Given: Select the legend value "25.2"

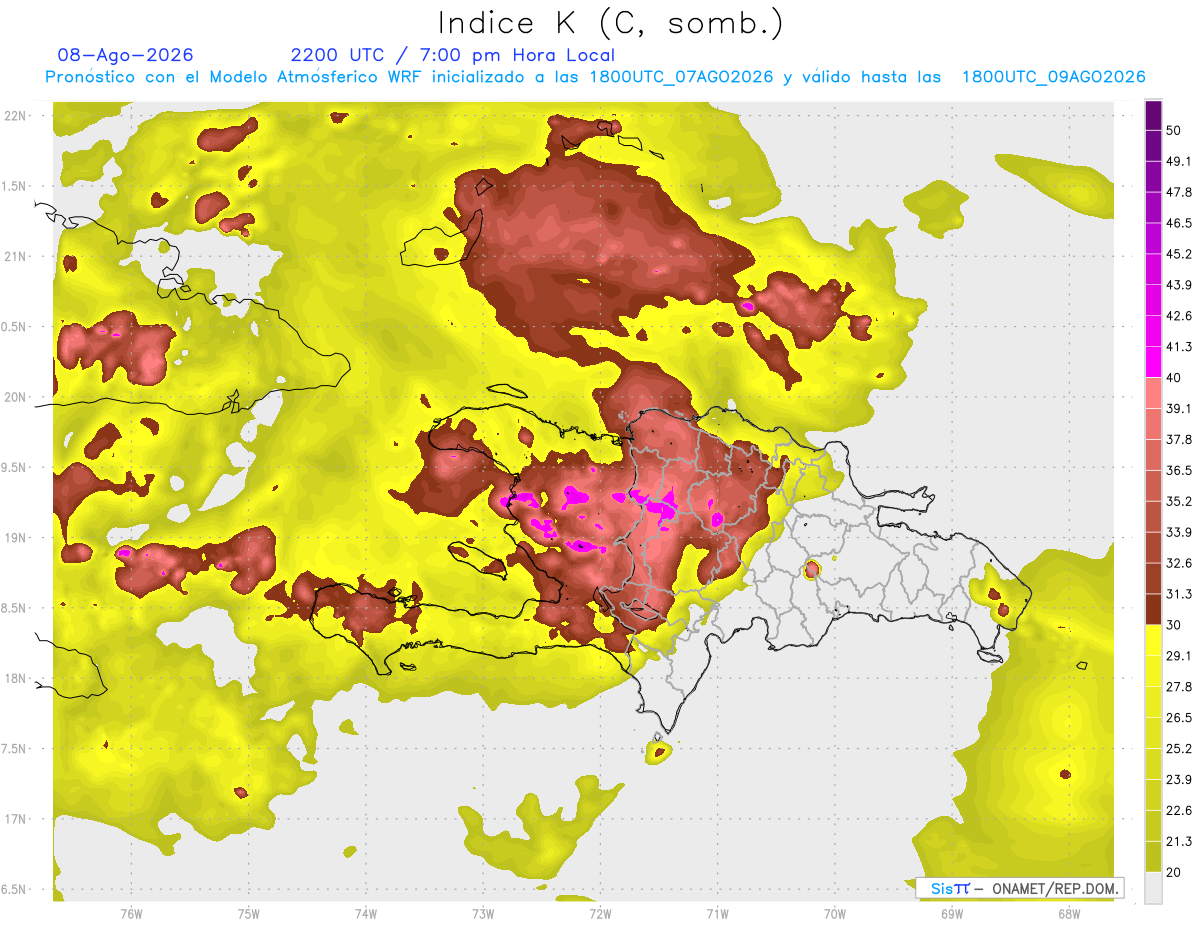Looking at the screenshot, I should 1179,749.
